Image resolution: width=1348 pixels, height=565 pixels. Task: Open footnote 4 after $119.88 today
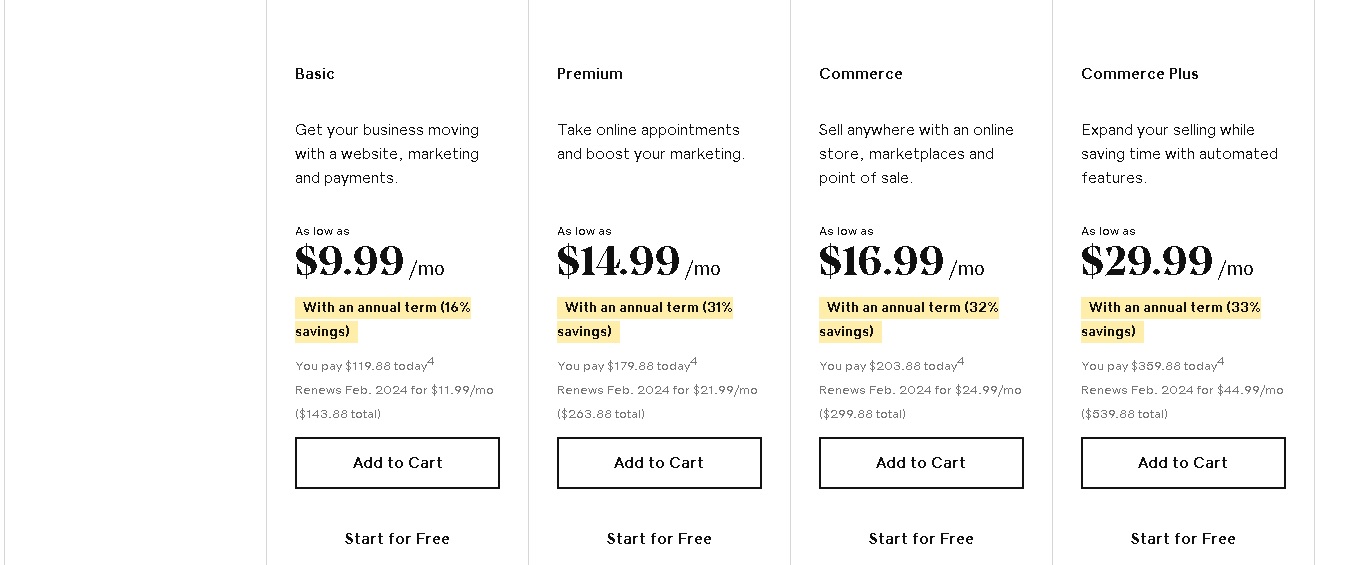tap(430, 362)
